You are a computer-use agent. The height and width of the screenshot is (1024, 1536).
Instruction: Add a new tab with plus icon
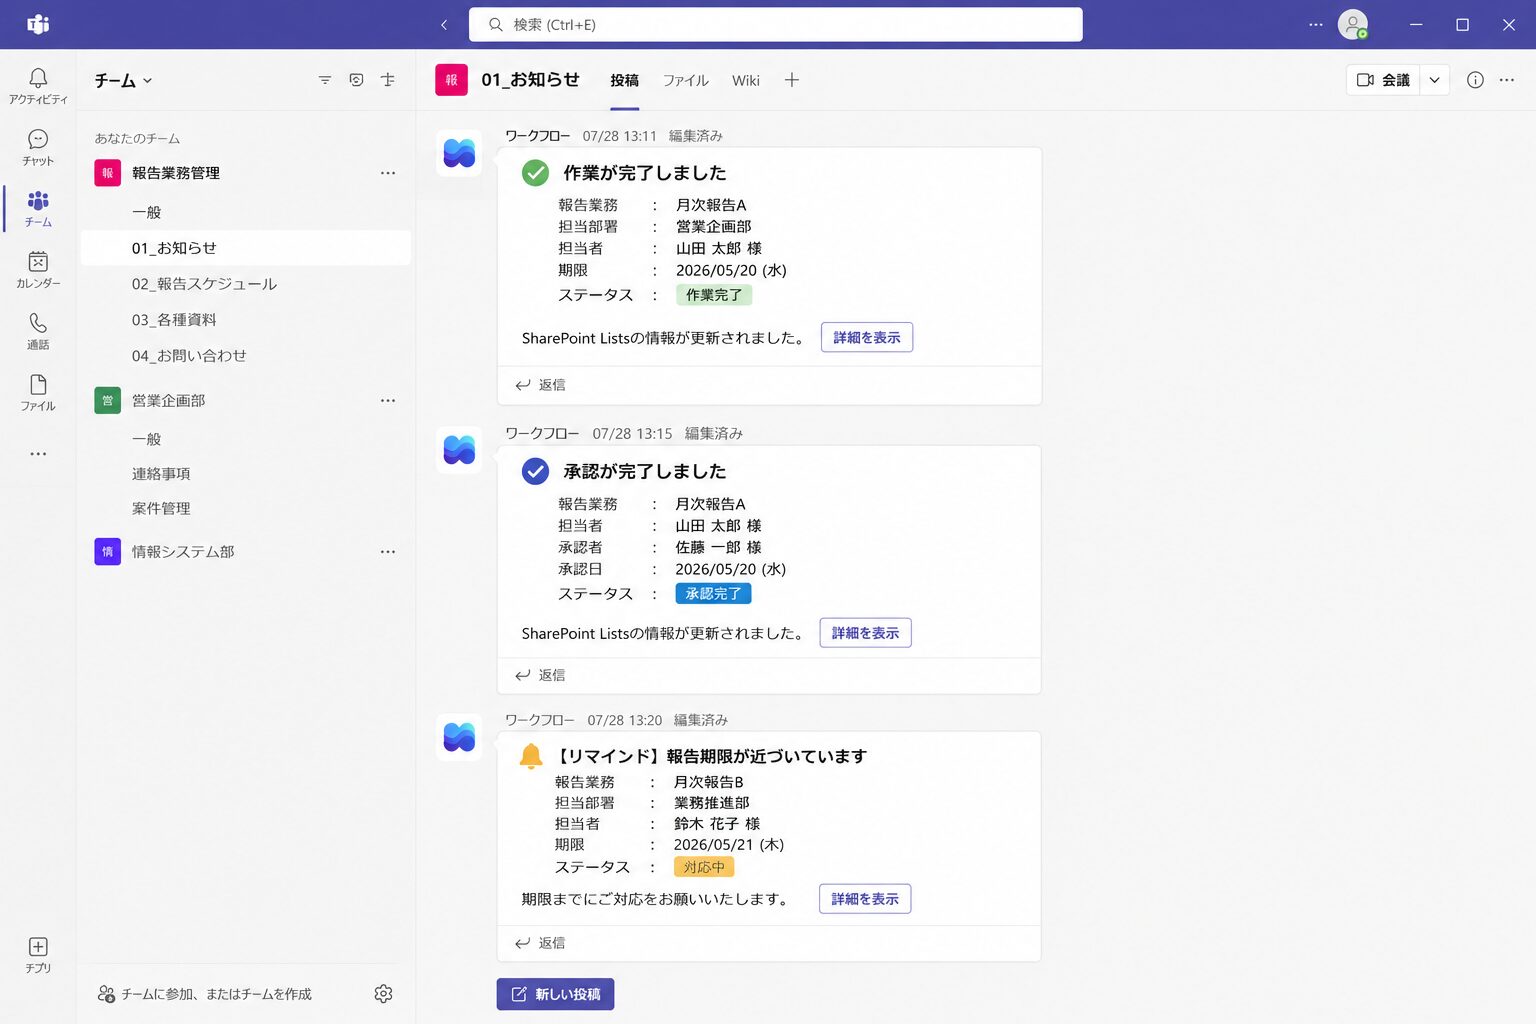792,80
